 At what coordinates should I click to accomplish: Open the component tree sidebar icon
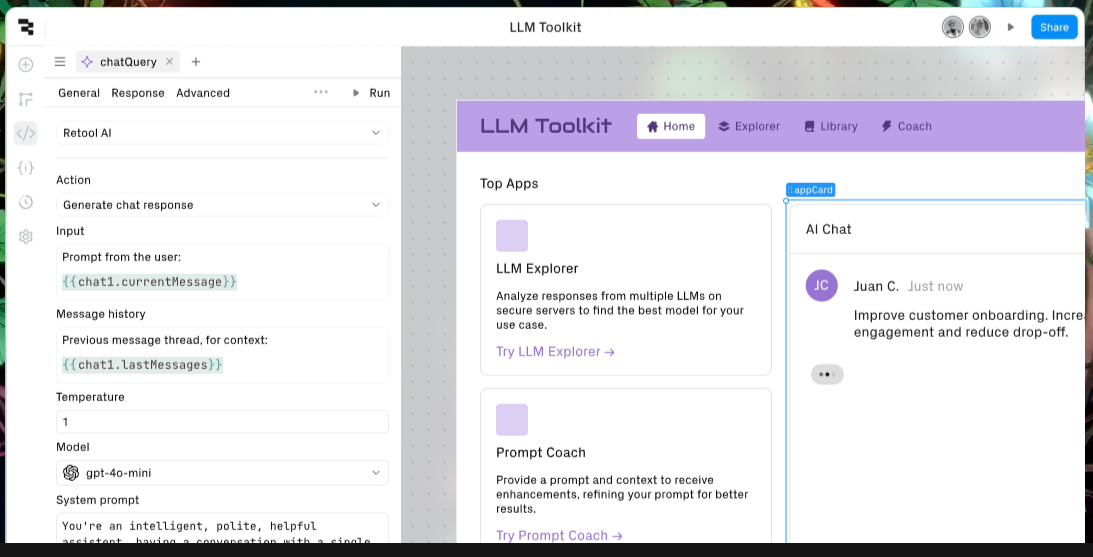click(26, 99)
